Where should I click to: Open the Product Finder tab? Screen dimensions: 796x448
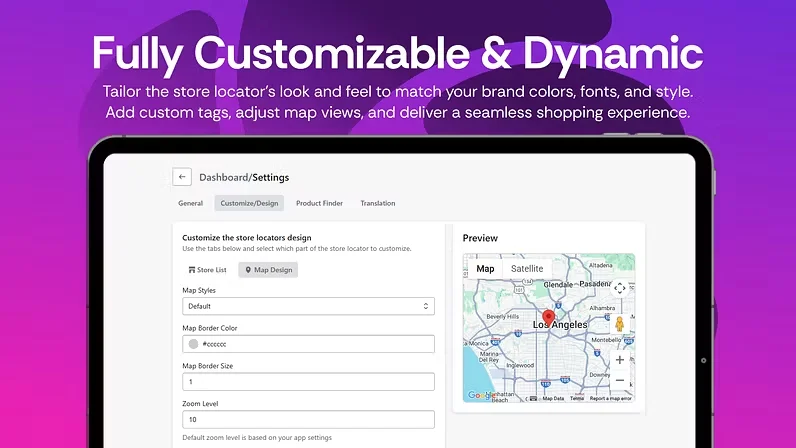click(319, 203)
